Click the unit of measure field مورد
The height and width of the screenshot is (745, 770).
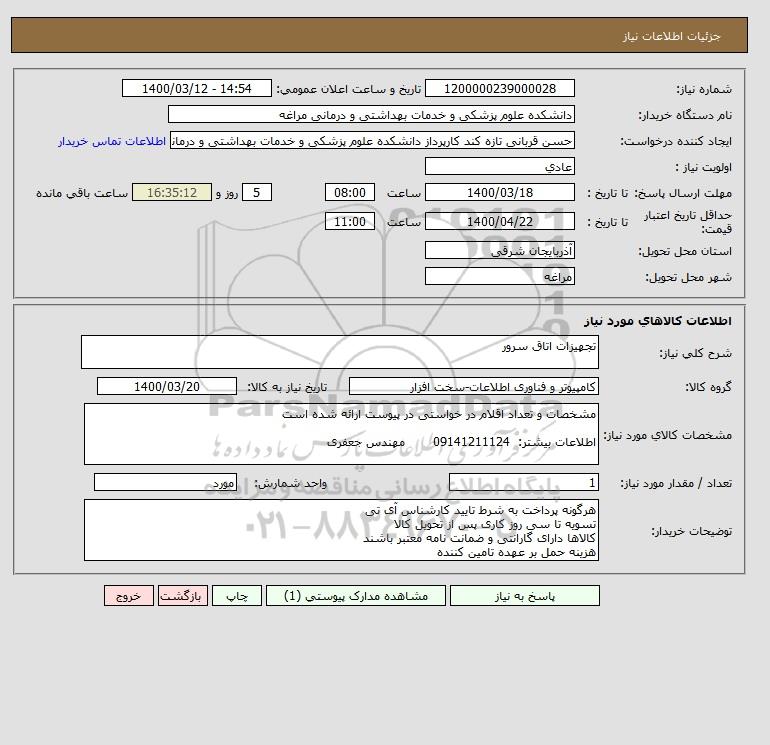[x=165, y=482]
